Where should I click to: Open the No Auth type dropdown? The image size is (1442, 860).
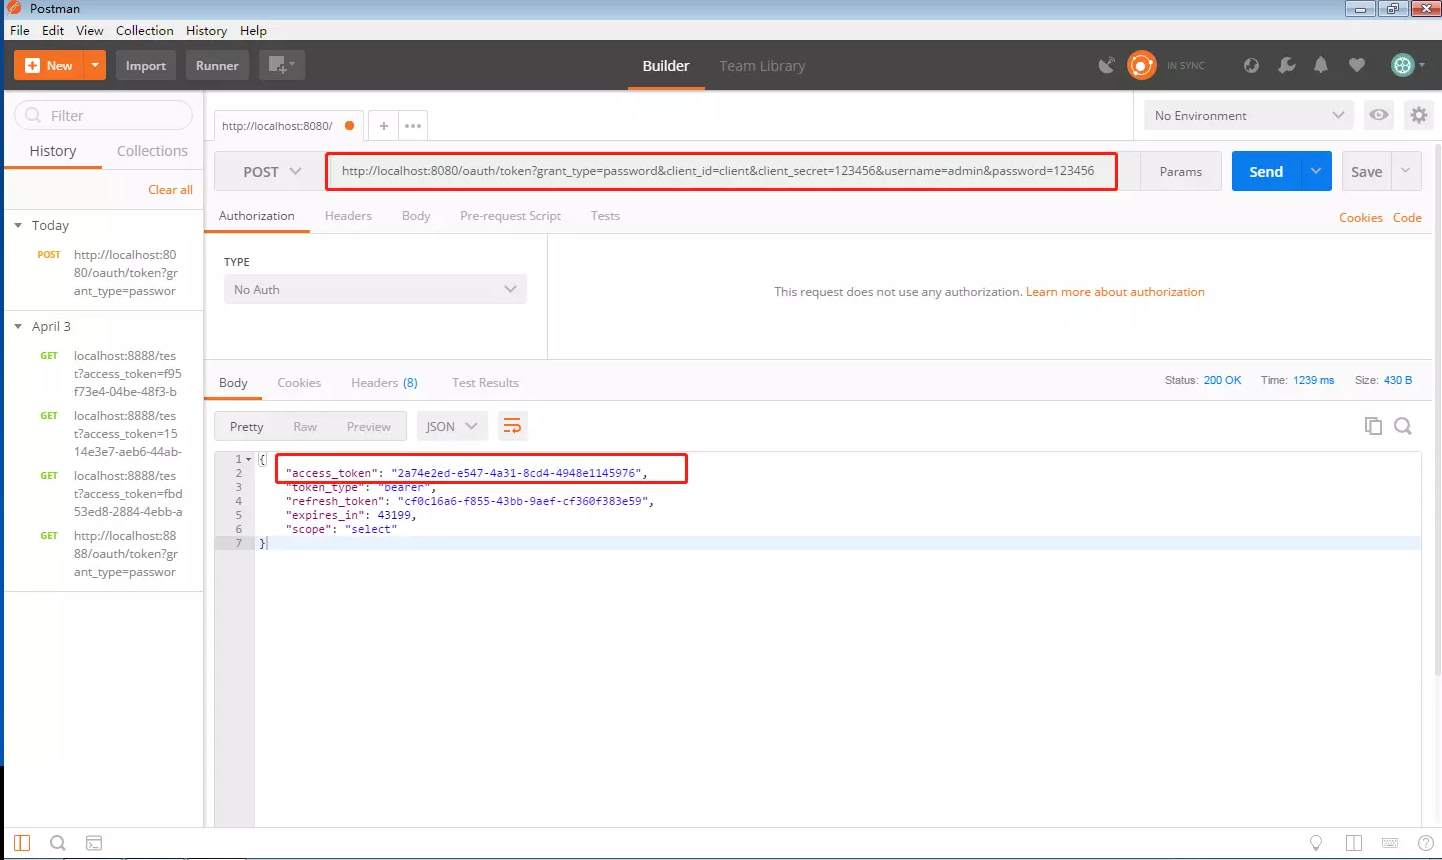point(375,289)
